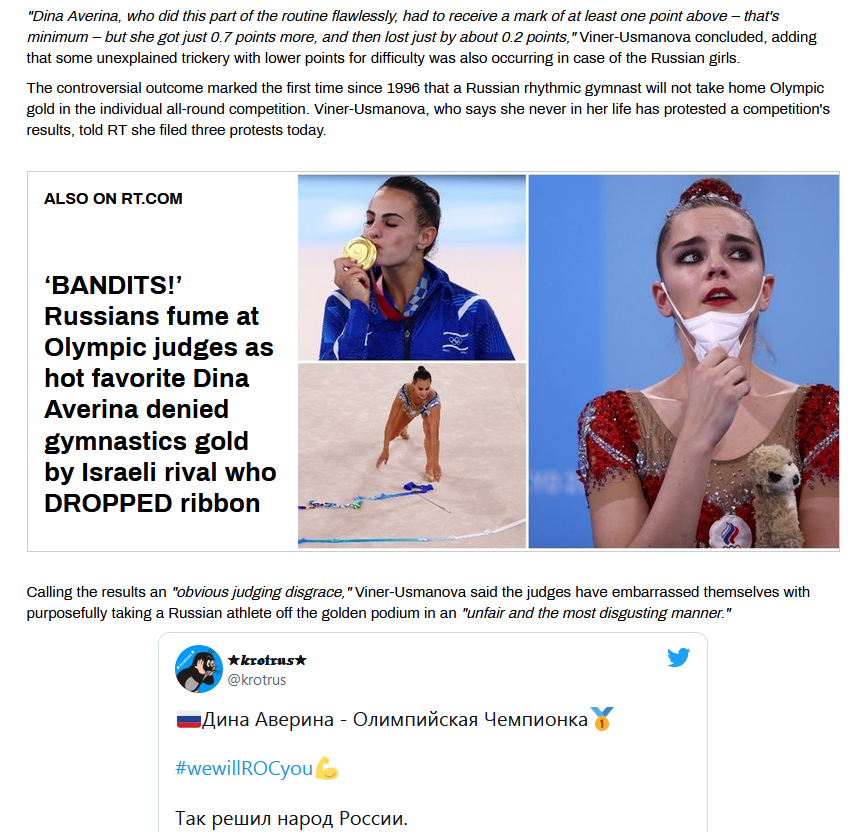Open the @krotrus handle link
The image size is (859, 832).
(x=256, y=680)
